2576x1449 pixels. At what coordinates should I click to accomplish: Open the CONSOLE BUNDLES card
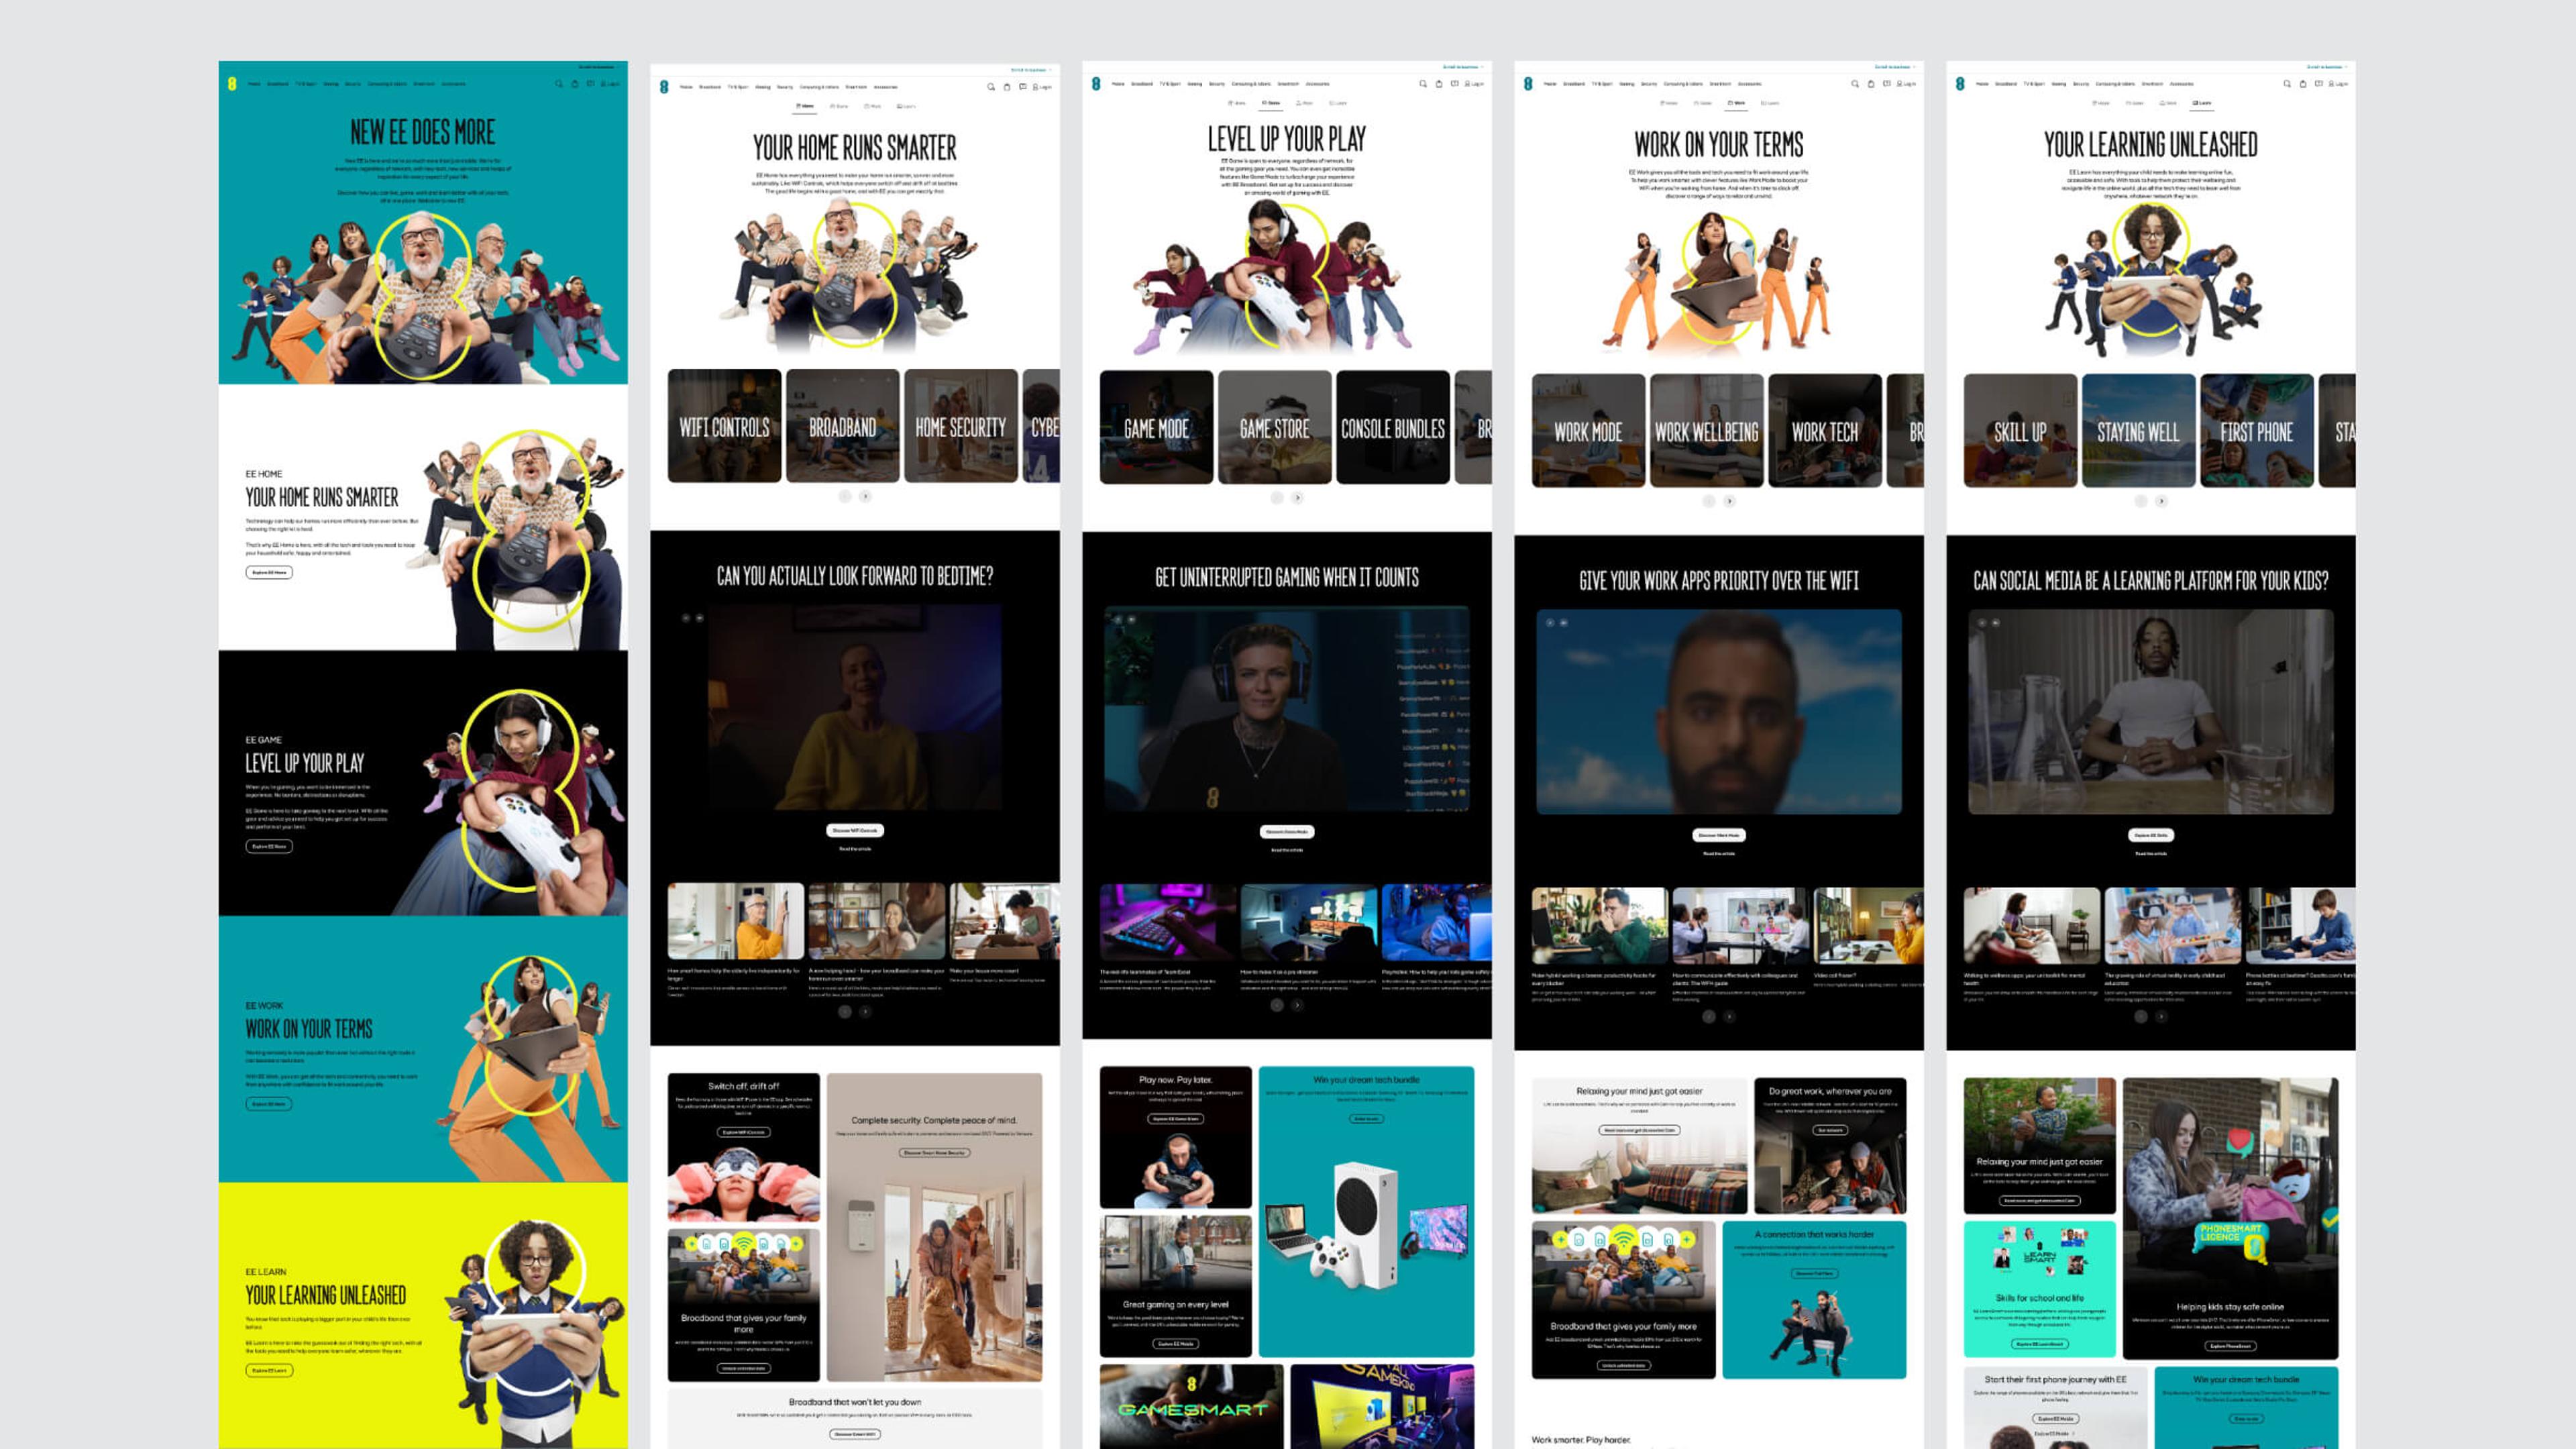pyautogui.click(x=1393, y=427)
